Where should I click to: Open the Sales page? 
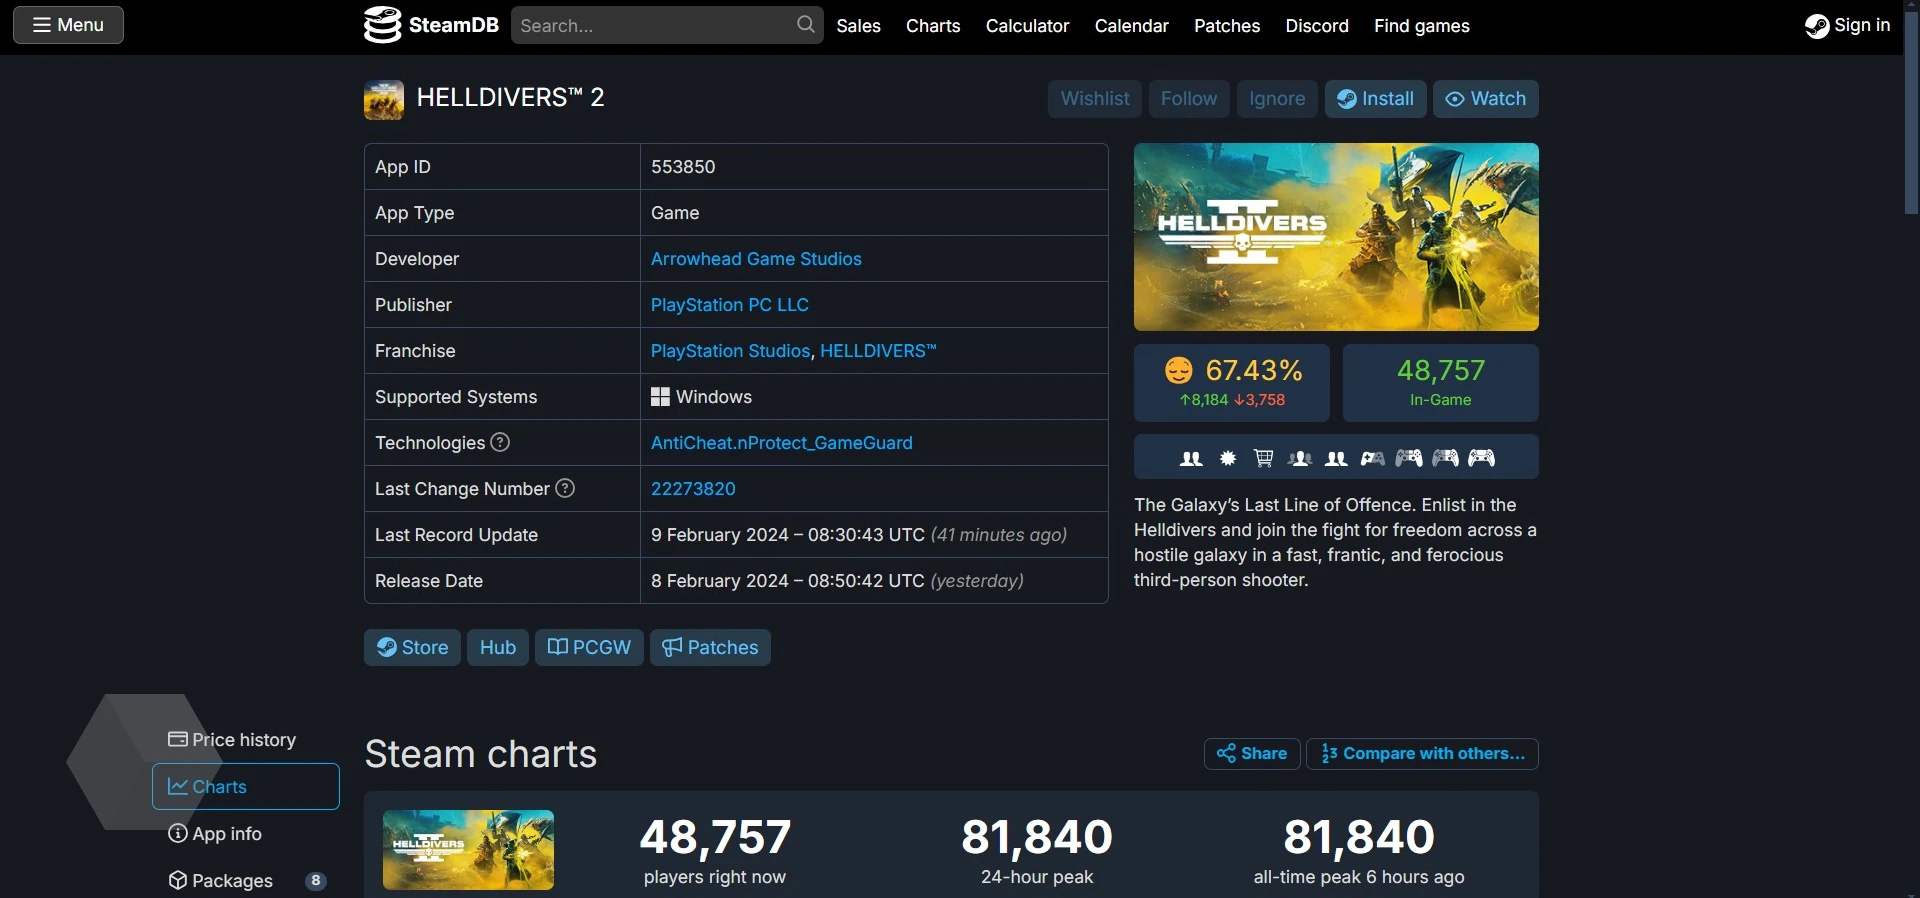[x=858, y=26]
